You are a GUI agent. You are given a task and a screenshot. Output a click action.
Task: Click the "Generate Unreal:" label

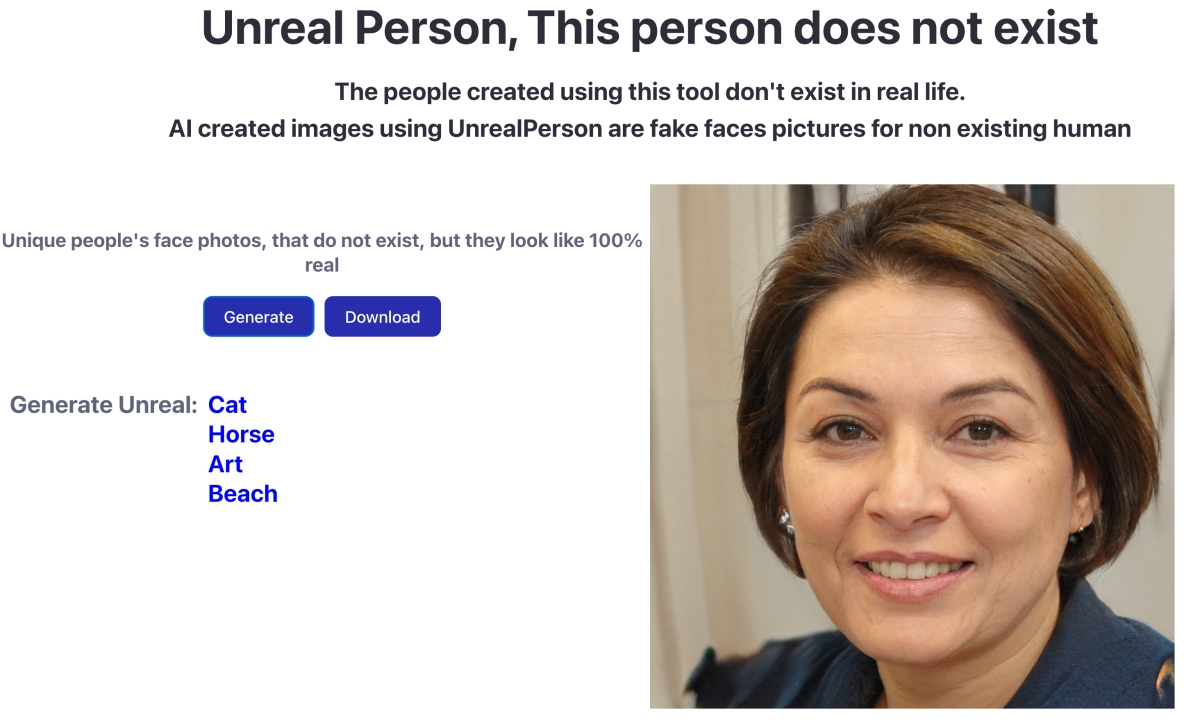tap(104, 405)
